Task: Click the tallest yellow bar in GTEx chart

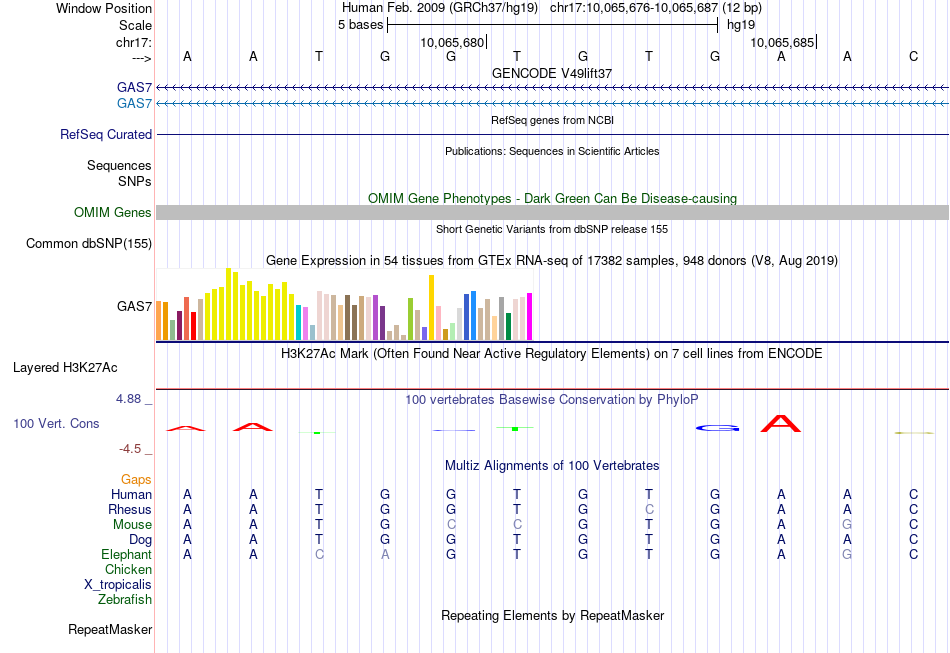Action: [x=228, y=304]
